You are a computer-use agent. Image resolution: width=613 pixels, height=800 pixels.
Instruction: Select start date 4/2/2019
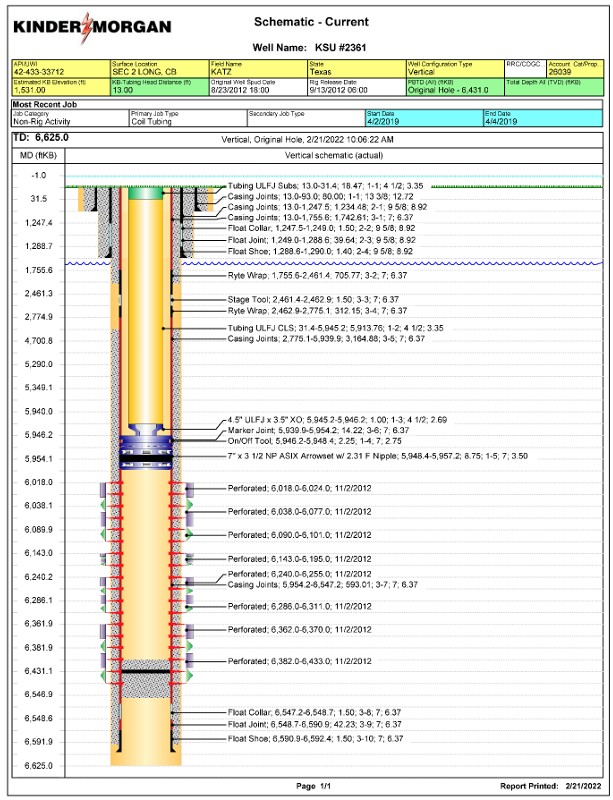pyautogui.click(x=383, y=122)
